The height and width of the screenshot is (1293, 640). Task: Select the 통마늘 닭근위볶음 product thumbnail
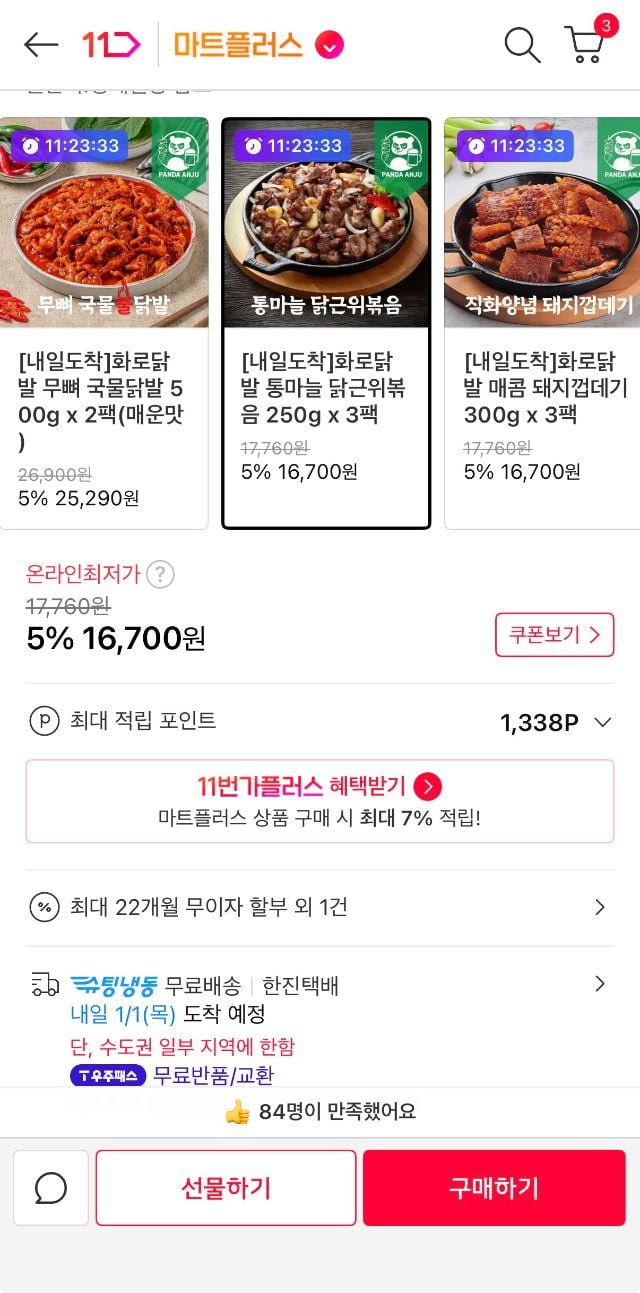pos(326,223)
